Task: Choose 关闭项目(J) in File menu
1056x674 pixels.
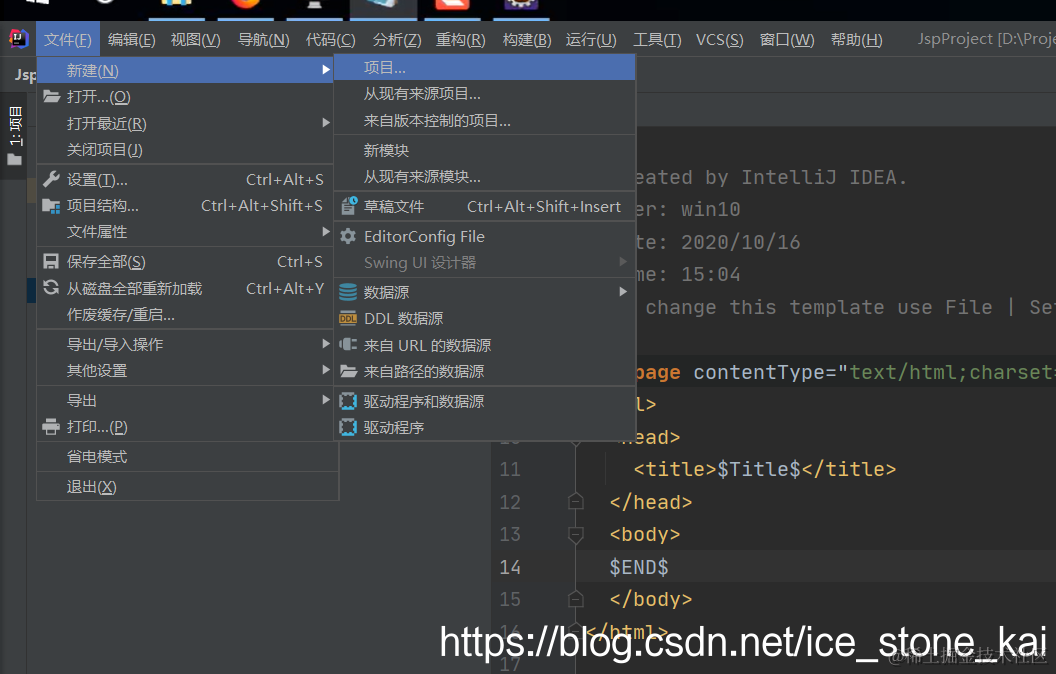Action: (185, 149)
